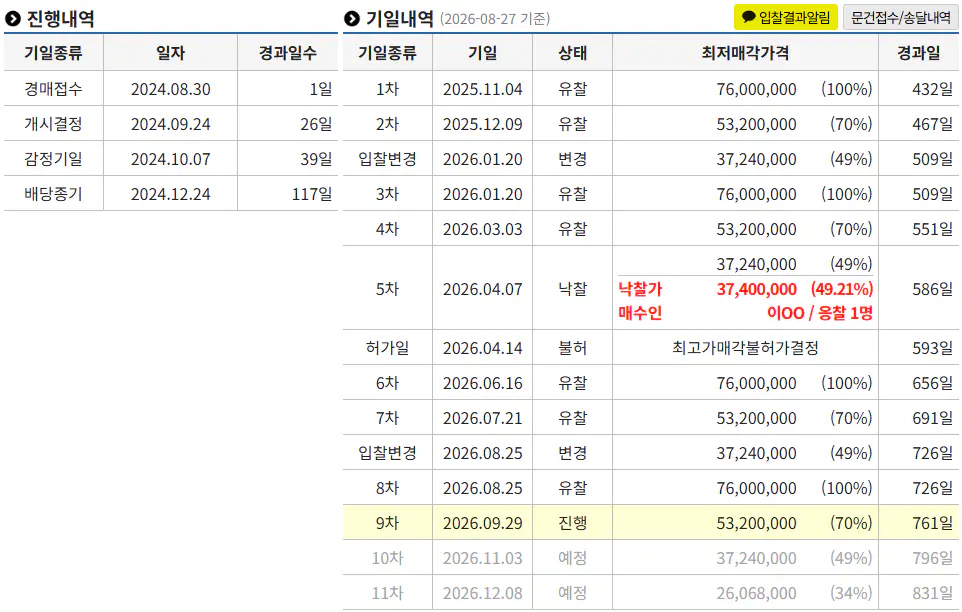
Task: Click the 감정기일 row label
Action: (x=53, y=159)
